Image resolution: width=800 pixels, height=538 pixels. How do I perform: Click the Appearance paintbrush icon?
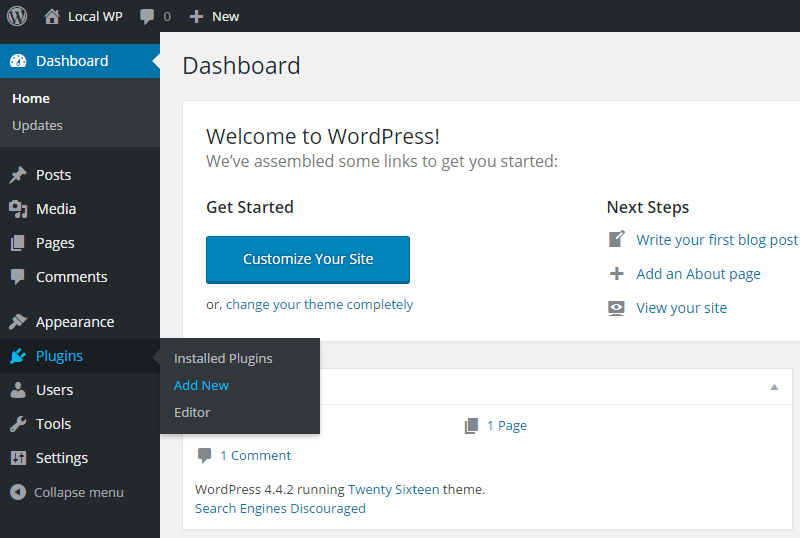18,322
